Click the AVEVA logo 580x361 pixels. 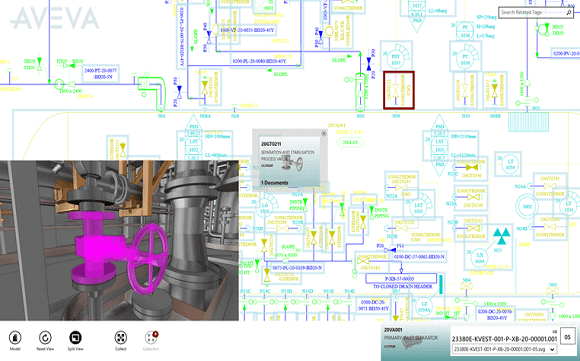coord(54,18)
